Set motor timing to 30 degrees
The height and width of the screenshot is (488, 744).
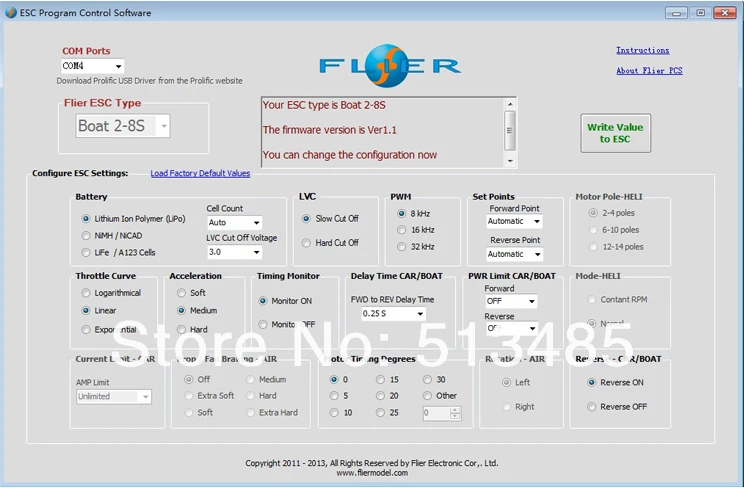point(434,379)
